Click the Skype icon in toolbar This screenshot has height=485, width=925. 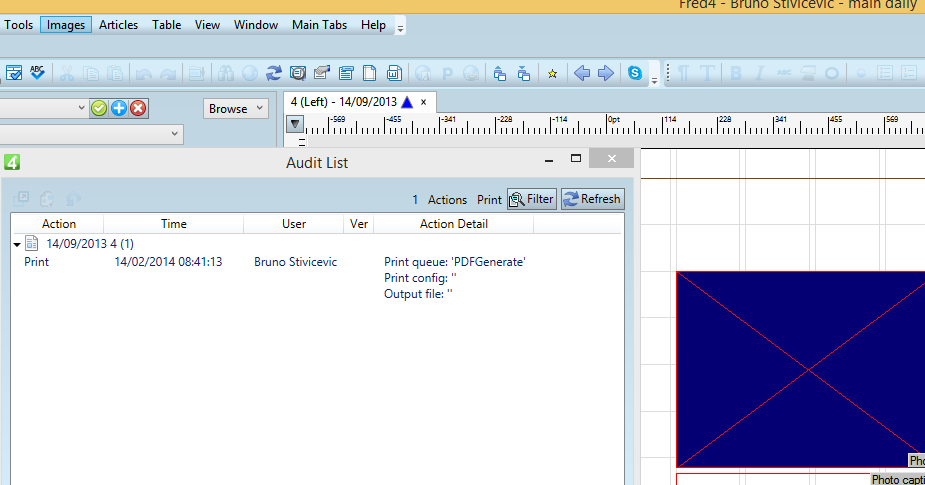[635, 73]
